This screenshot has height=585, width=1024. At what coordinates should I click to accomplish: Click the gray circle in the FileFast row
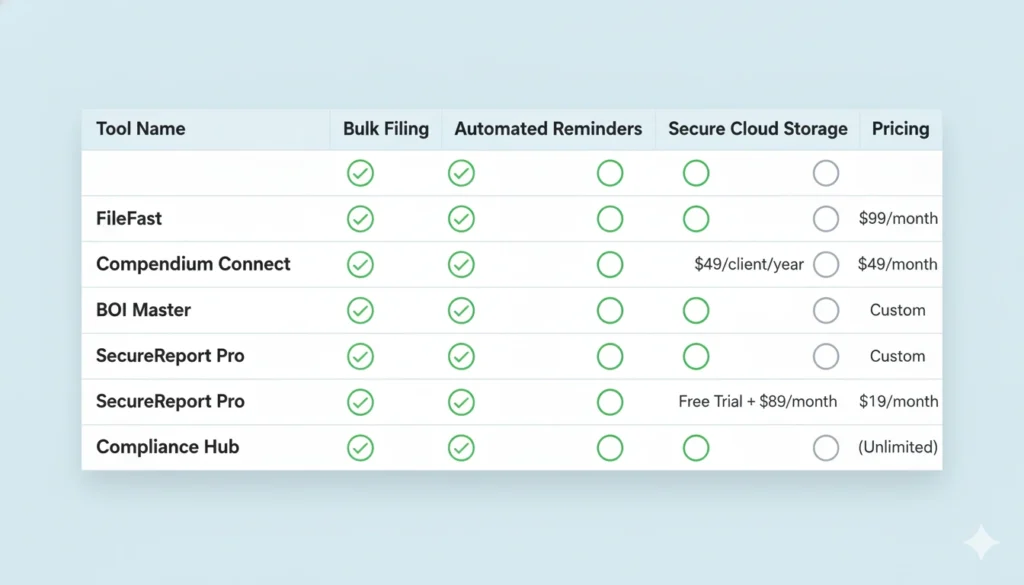(x=826, y=219)
